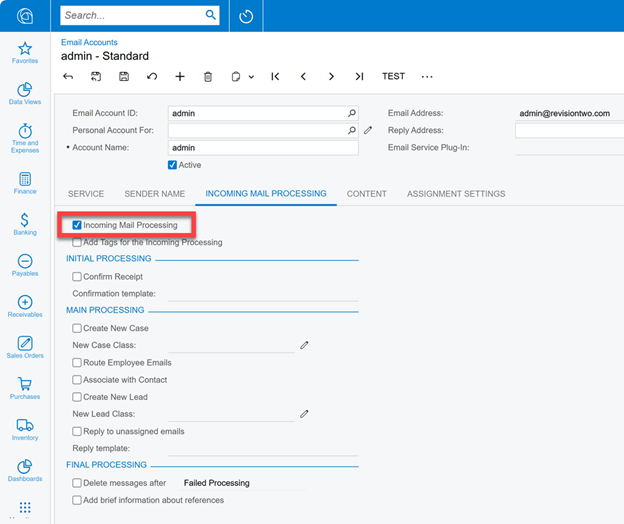
Task: Click the Email Address field
Action: (x=569, y=113)
